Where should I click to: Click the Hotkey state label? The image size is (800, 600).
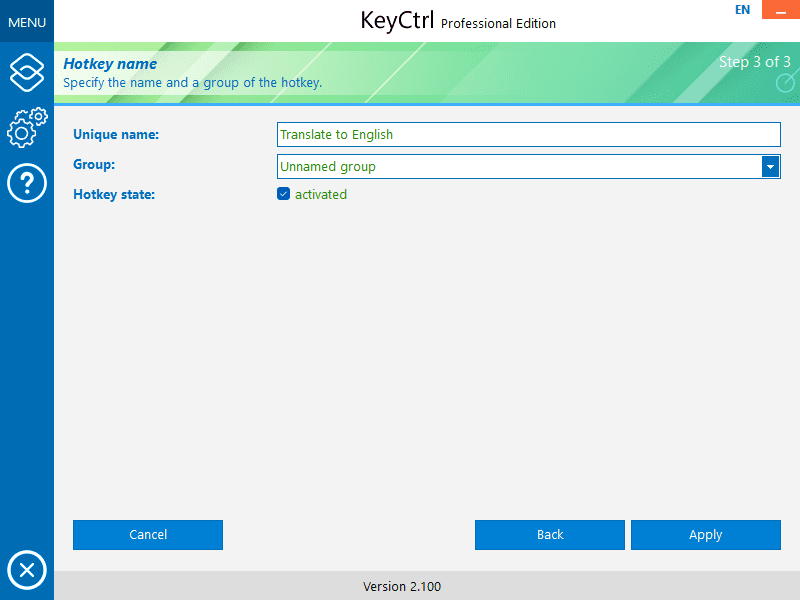[114, 194]
